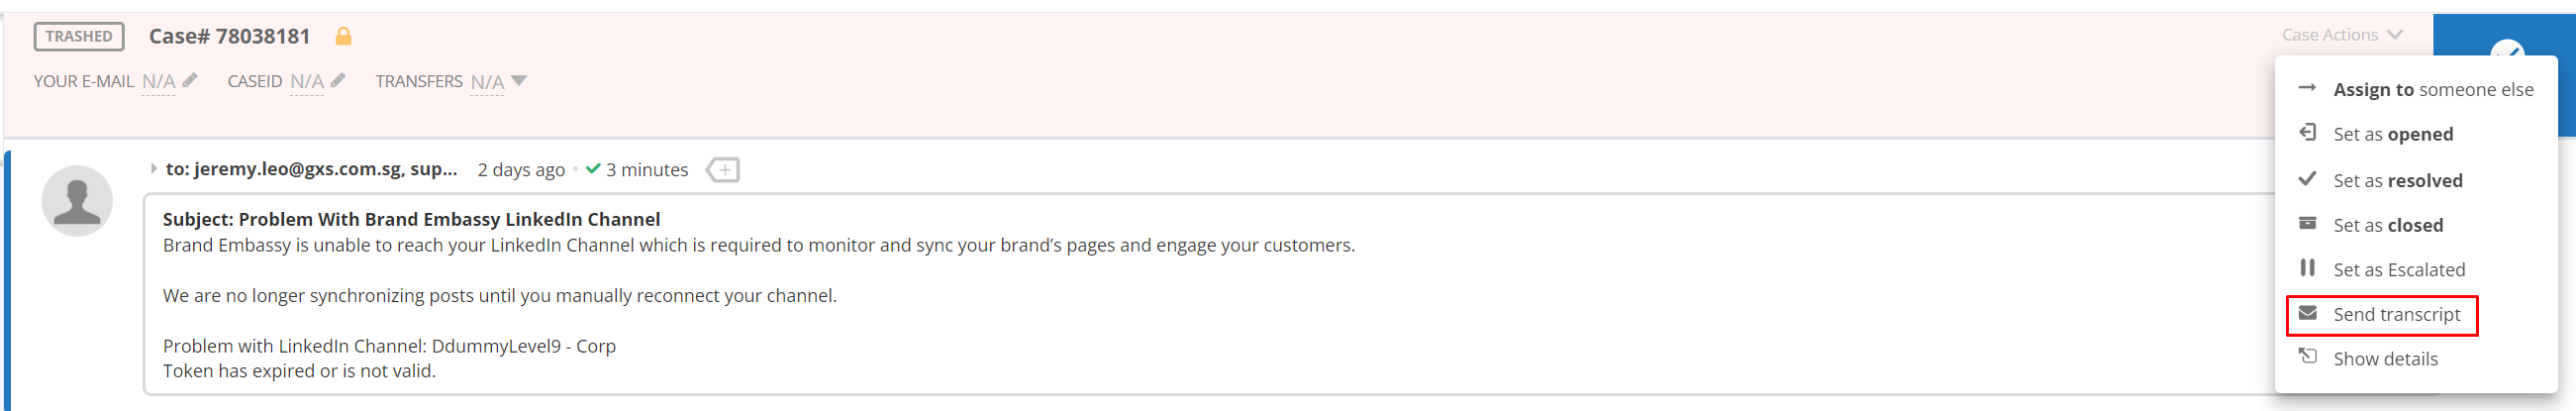Add a tag using the tag plus icon
The width and height of the screenshot is (2576, 411).
tap(722, 170)
